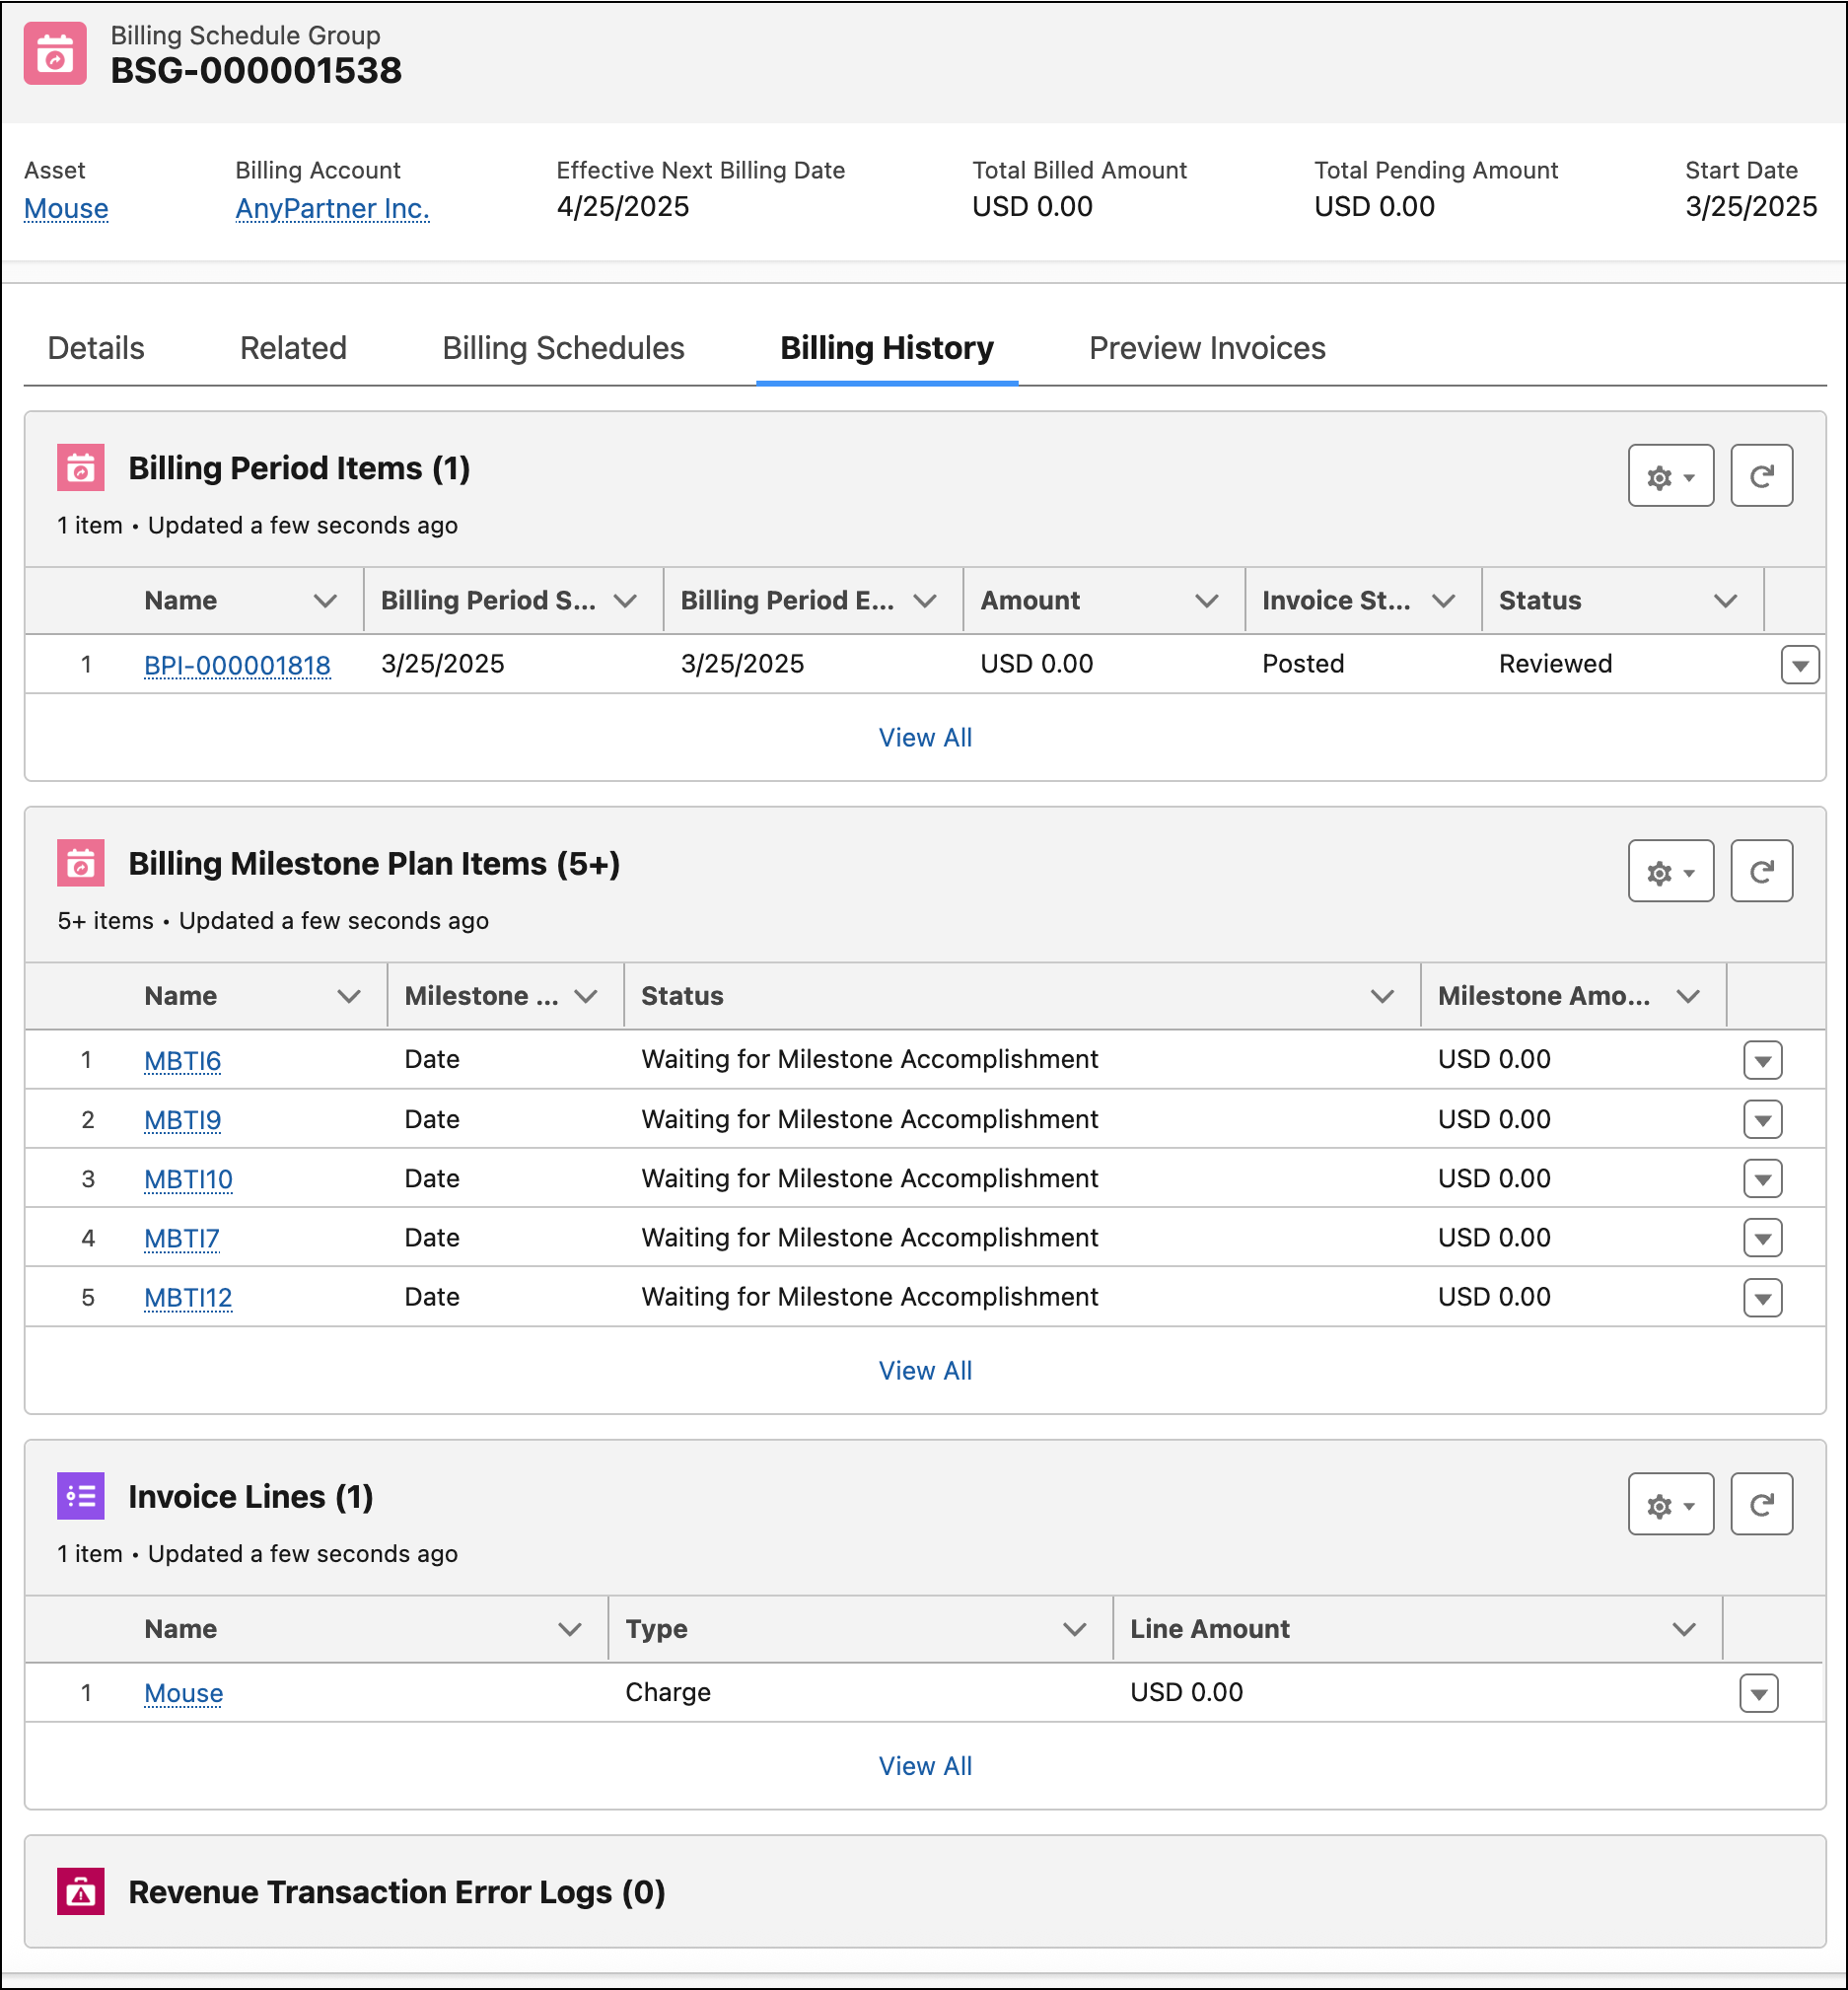Viewport: 1848px width, 1990px height.
Task: Open milestone item MBTI7
Action: pos(181,1238)
